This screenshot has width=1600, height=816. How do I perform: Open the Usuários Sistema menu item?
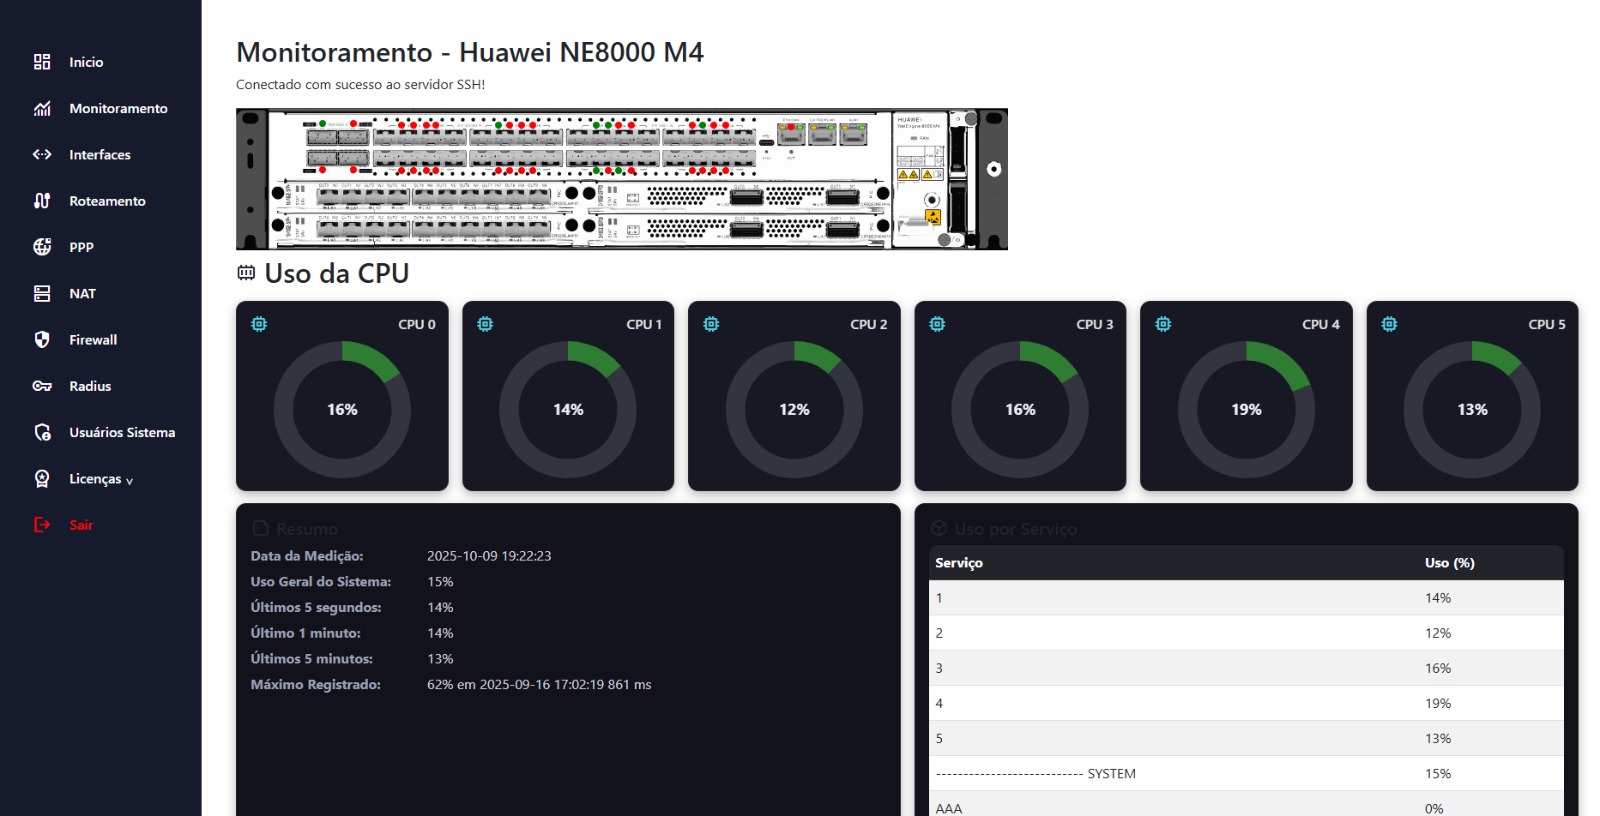[x=121, y=433]
